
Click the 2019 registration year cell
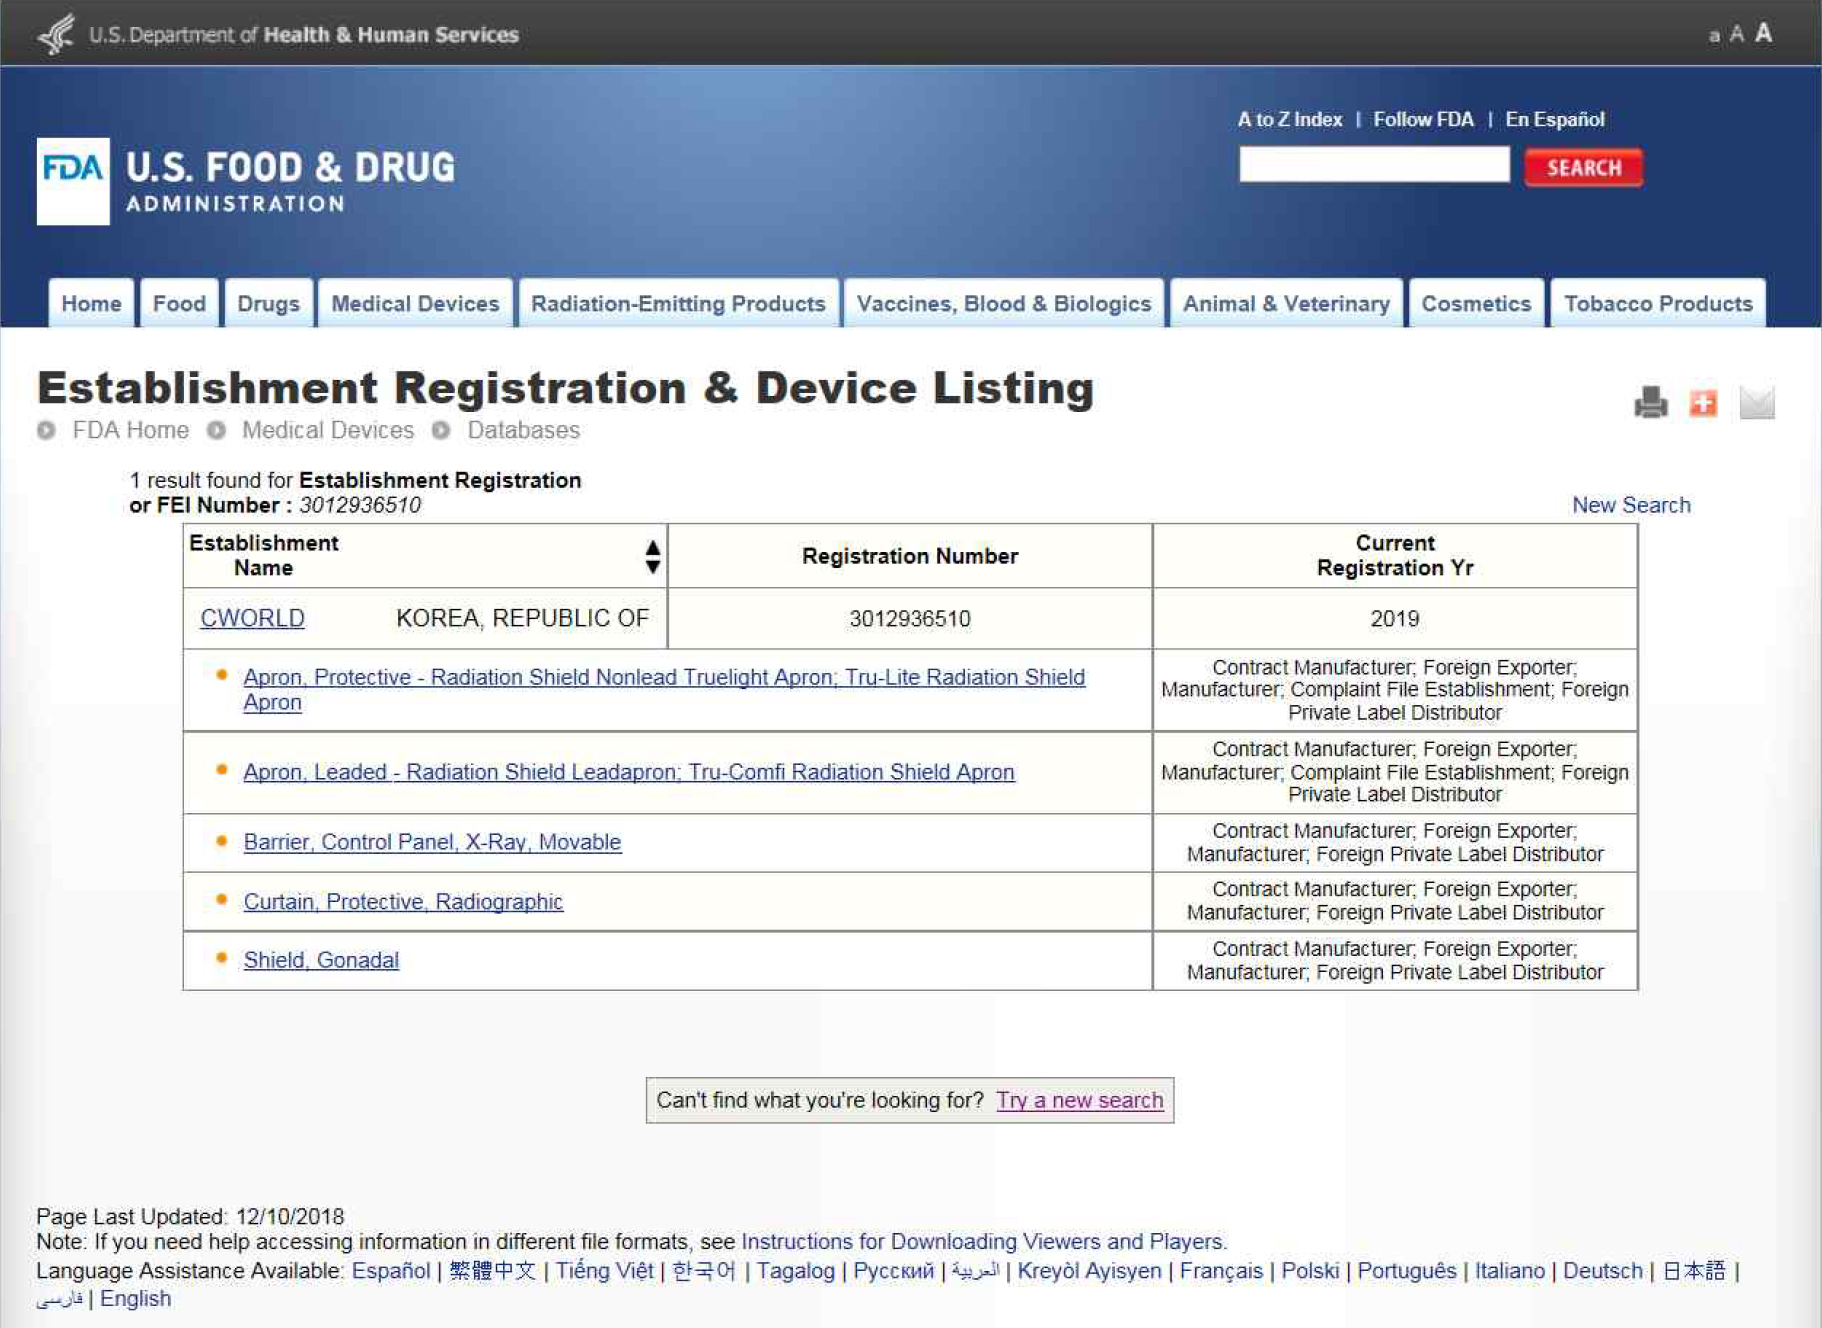[1394, 619]
